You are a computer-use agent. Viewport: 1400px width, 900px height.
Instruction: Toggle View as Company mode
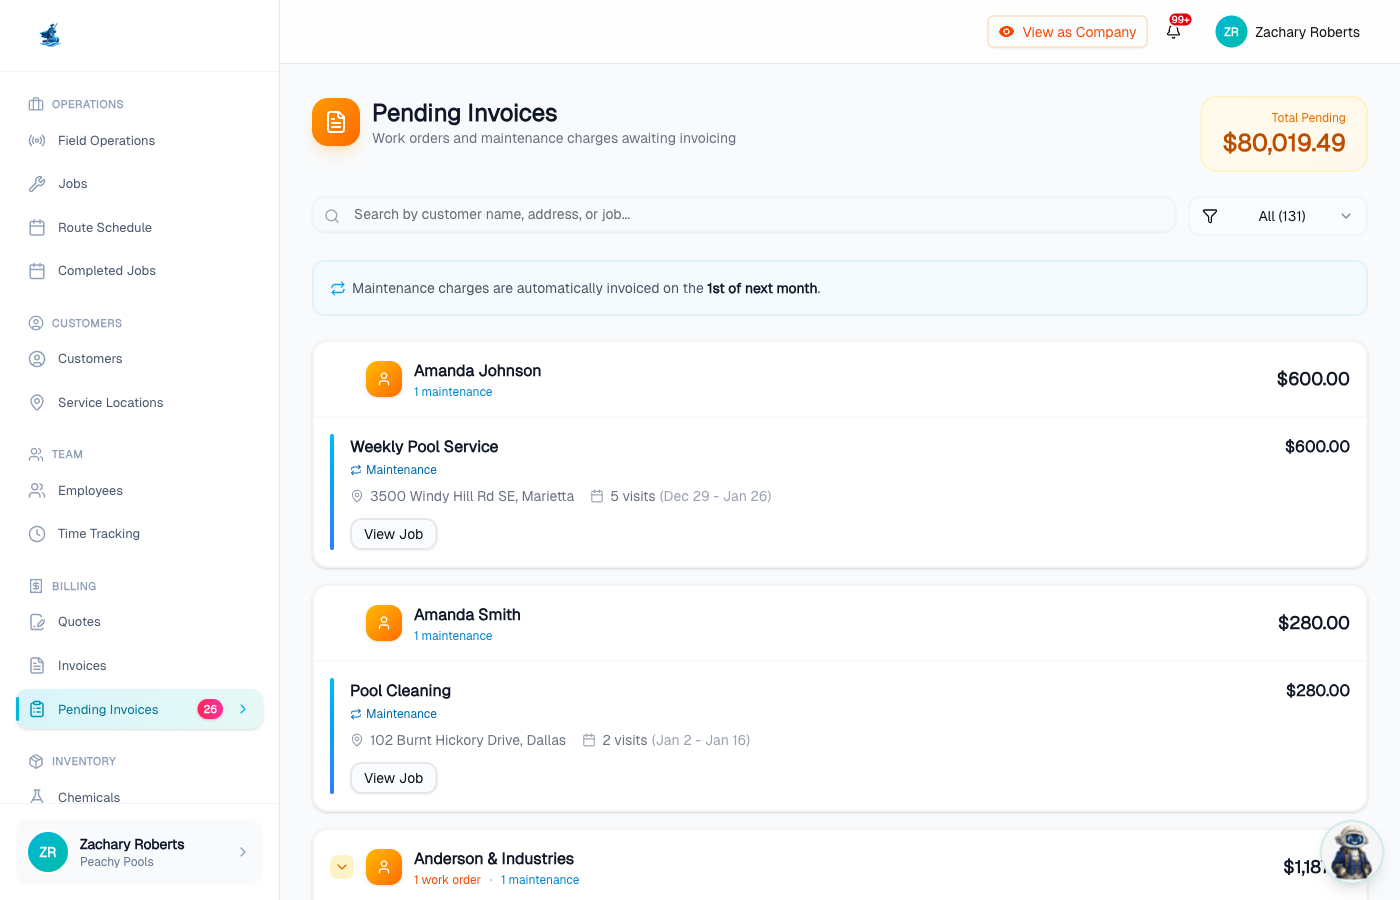tap(1067, 32)
